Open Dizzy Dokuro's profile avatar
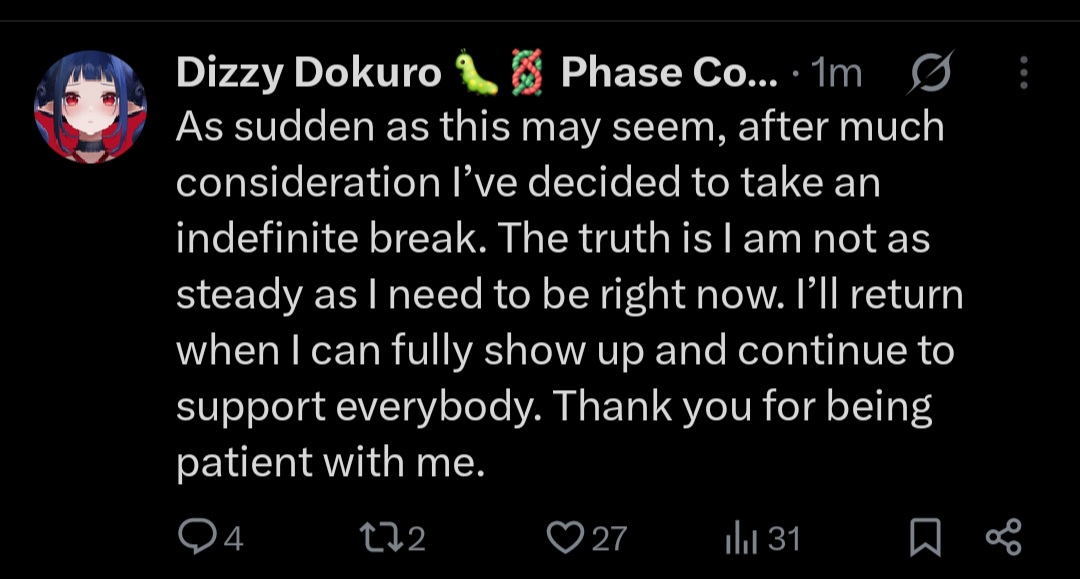 tap(90, 107)
